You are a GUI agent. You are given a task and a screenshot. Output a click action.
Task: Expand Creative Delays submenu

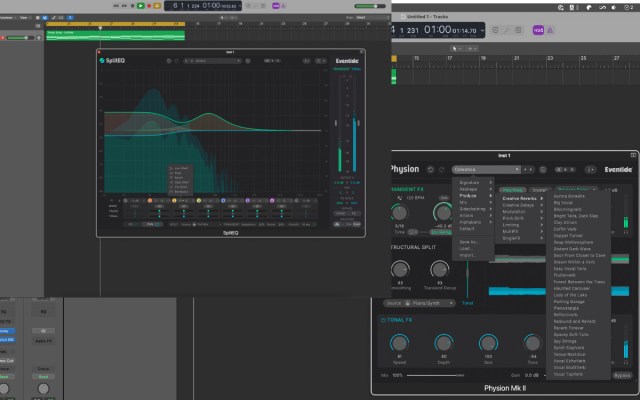522,205
